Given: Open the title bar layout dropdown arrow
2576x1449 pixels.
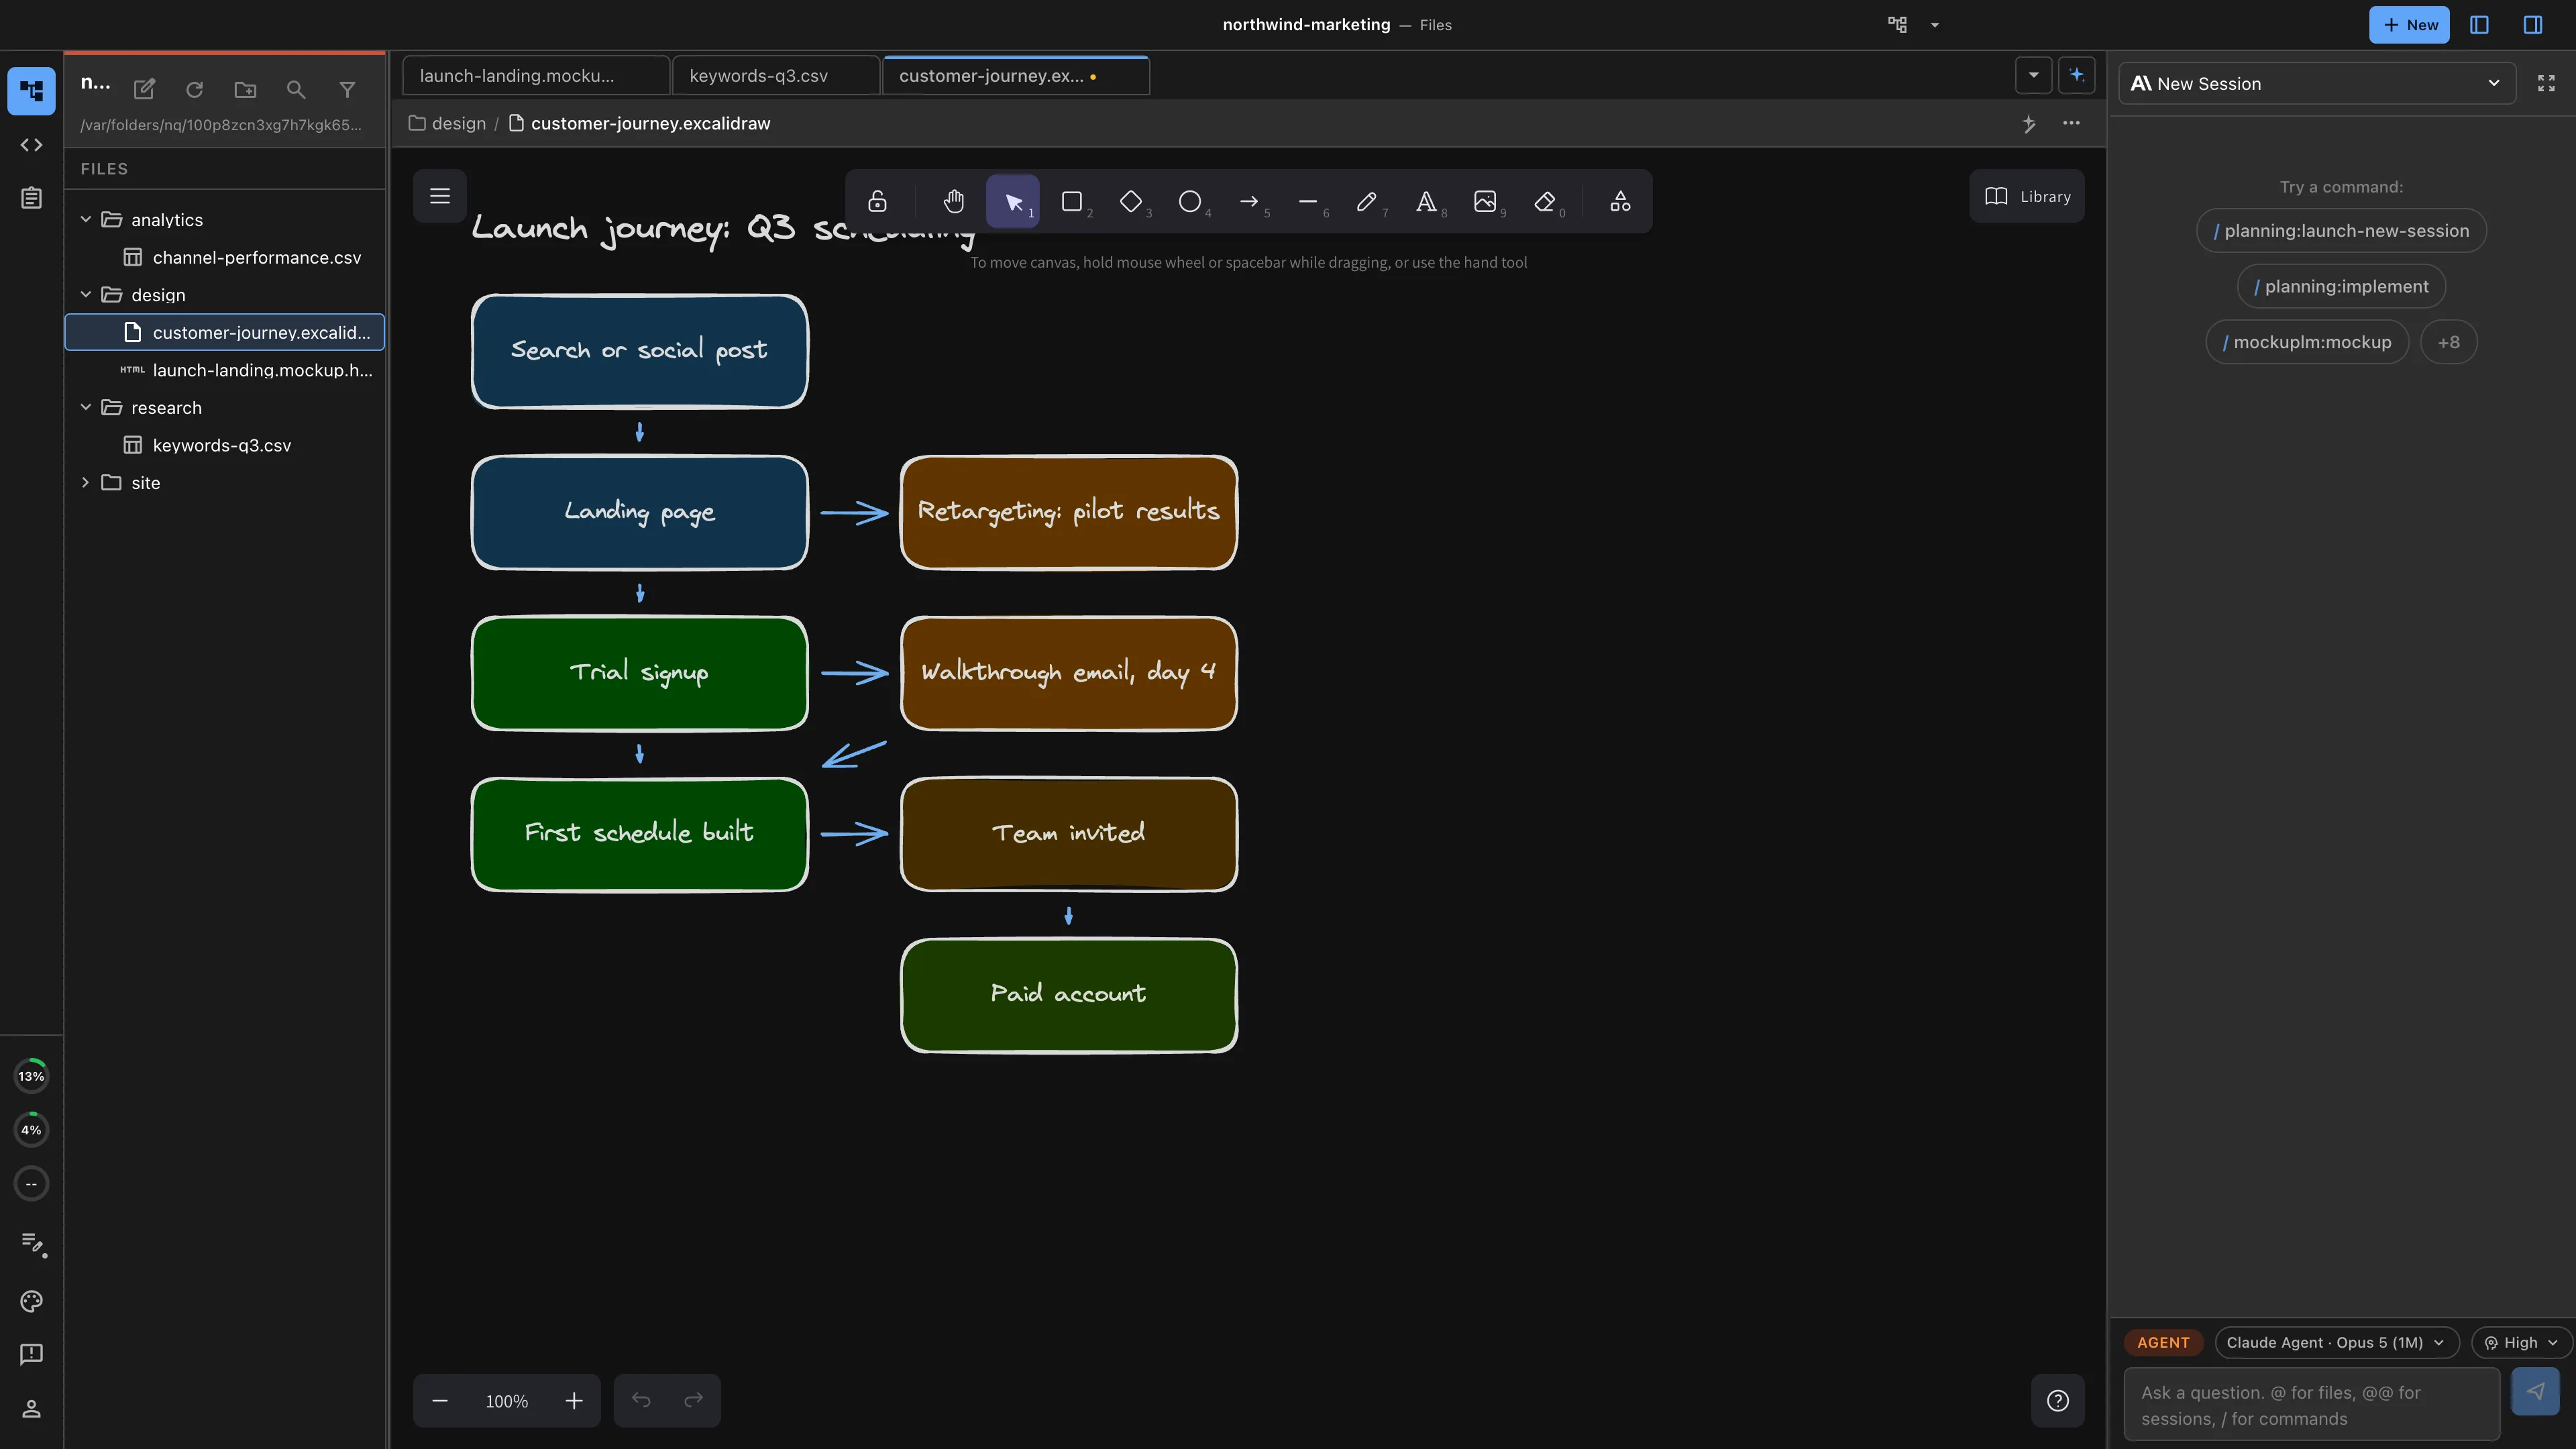Looking at the screenshot, I should coord(1935,25).
